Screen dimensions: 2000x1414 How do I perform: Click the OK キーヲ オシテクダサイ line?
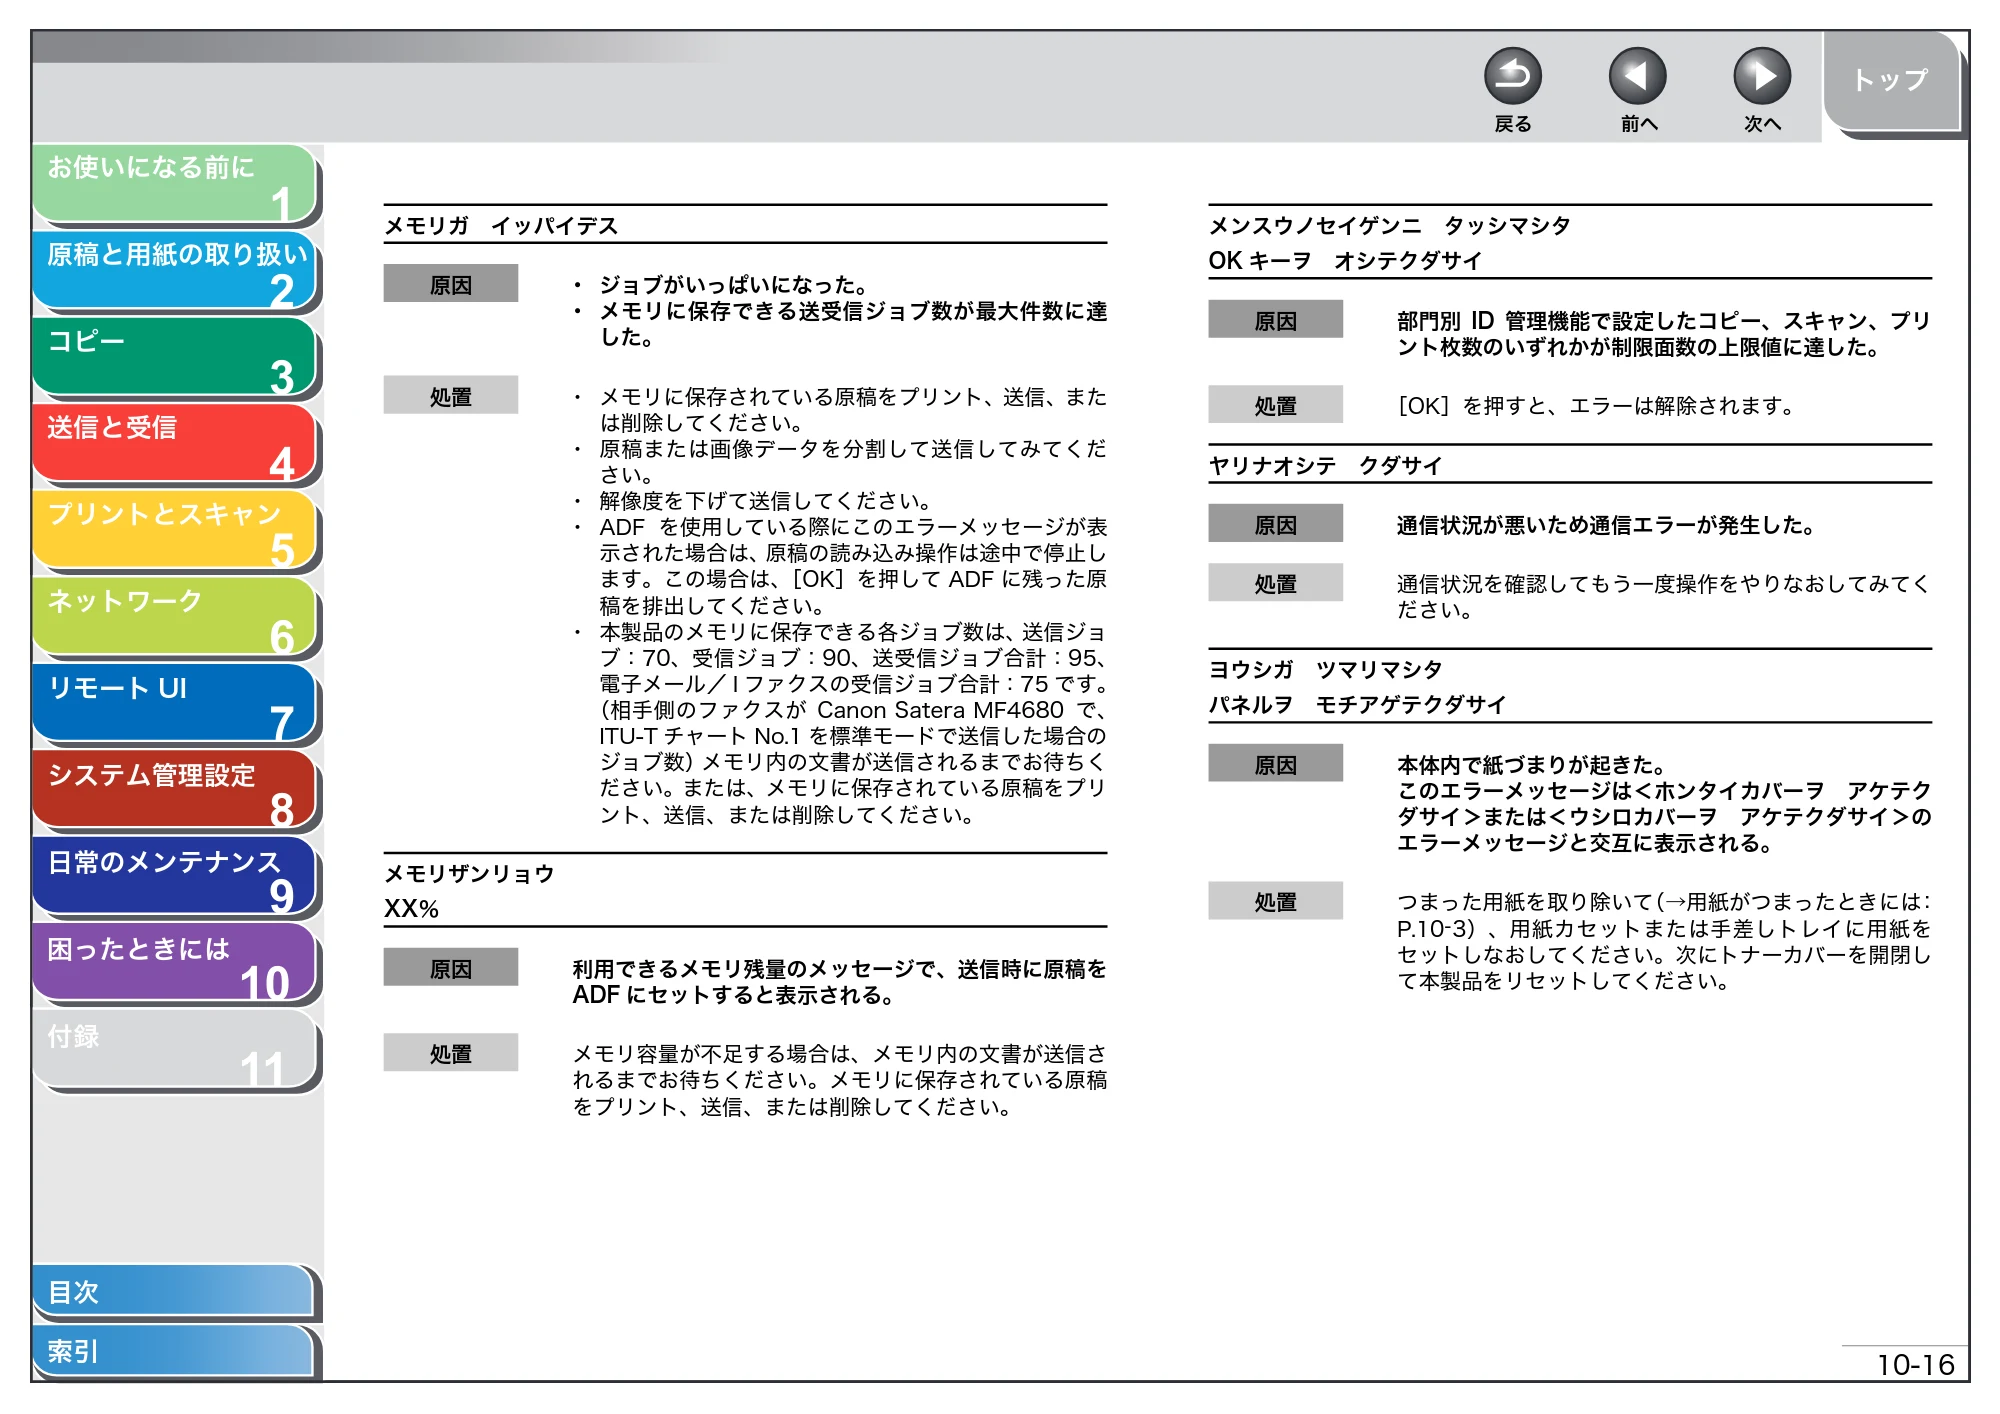(1345, 260)
